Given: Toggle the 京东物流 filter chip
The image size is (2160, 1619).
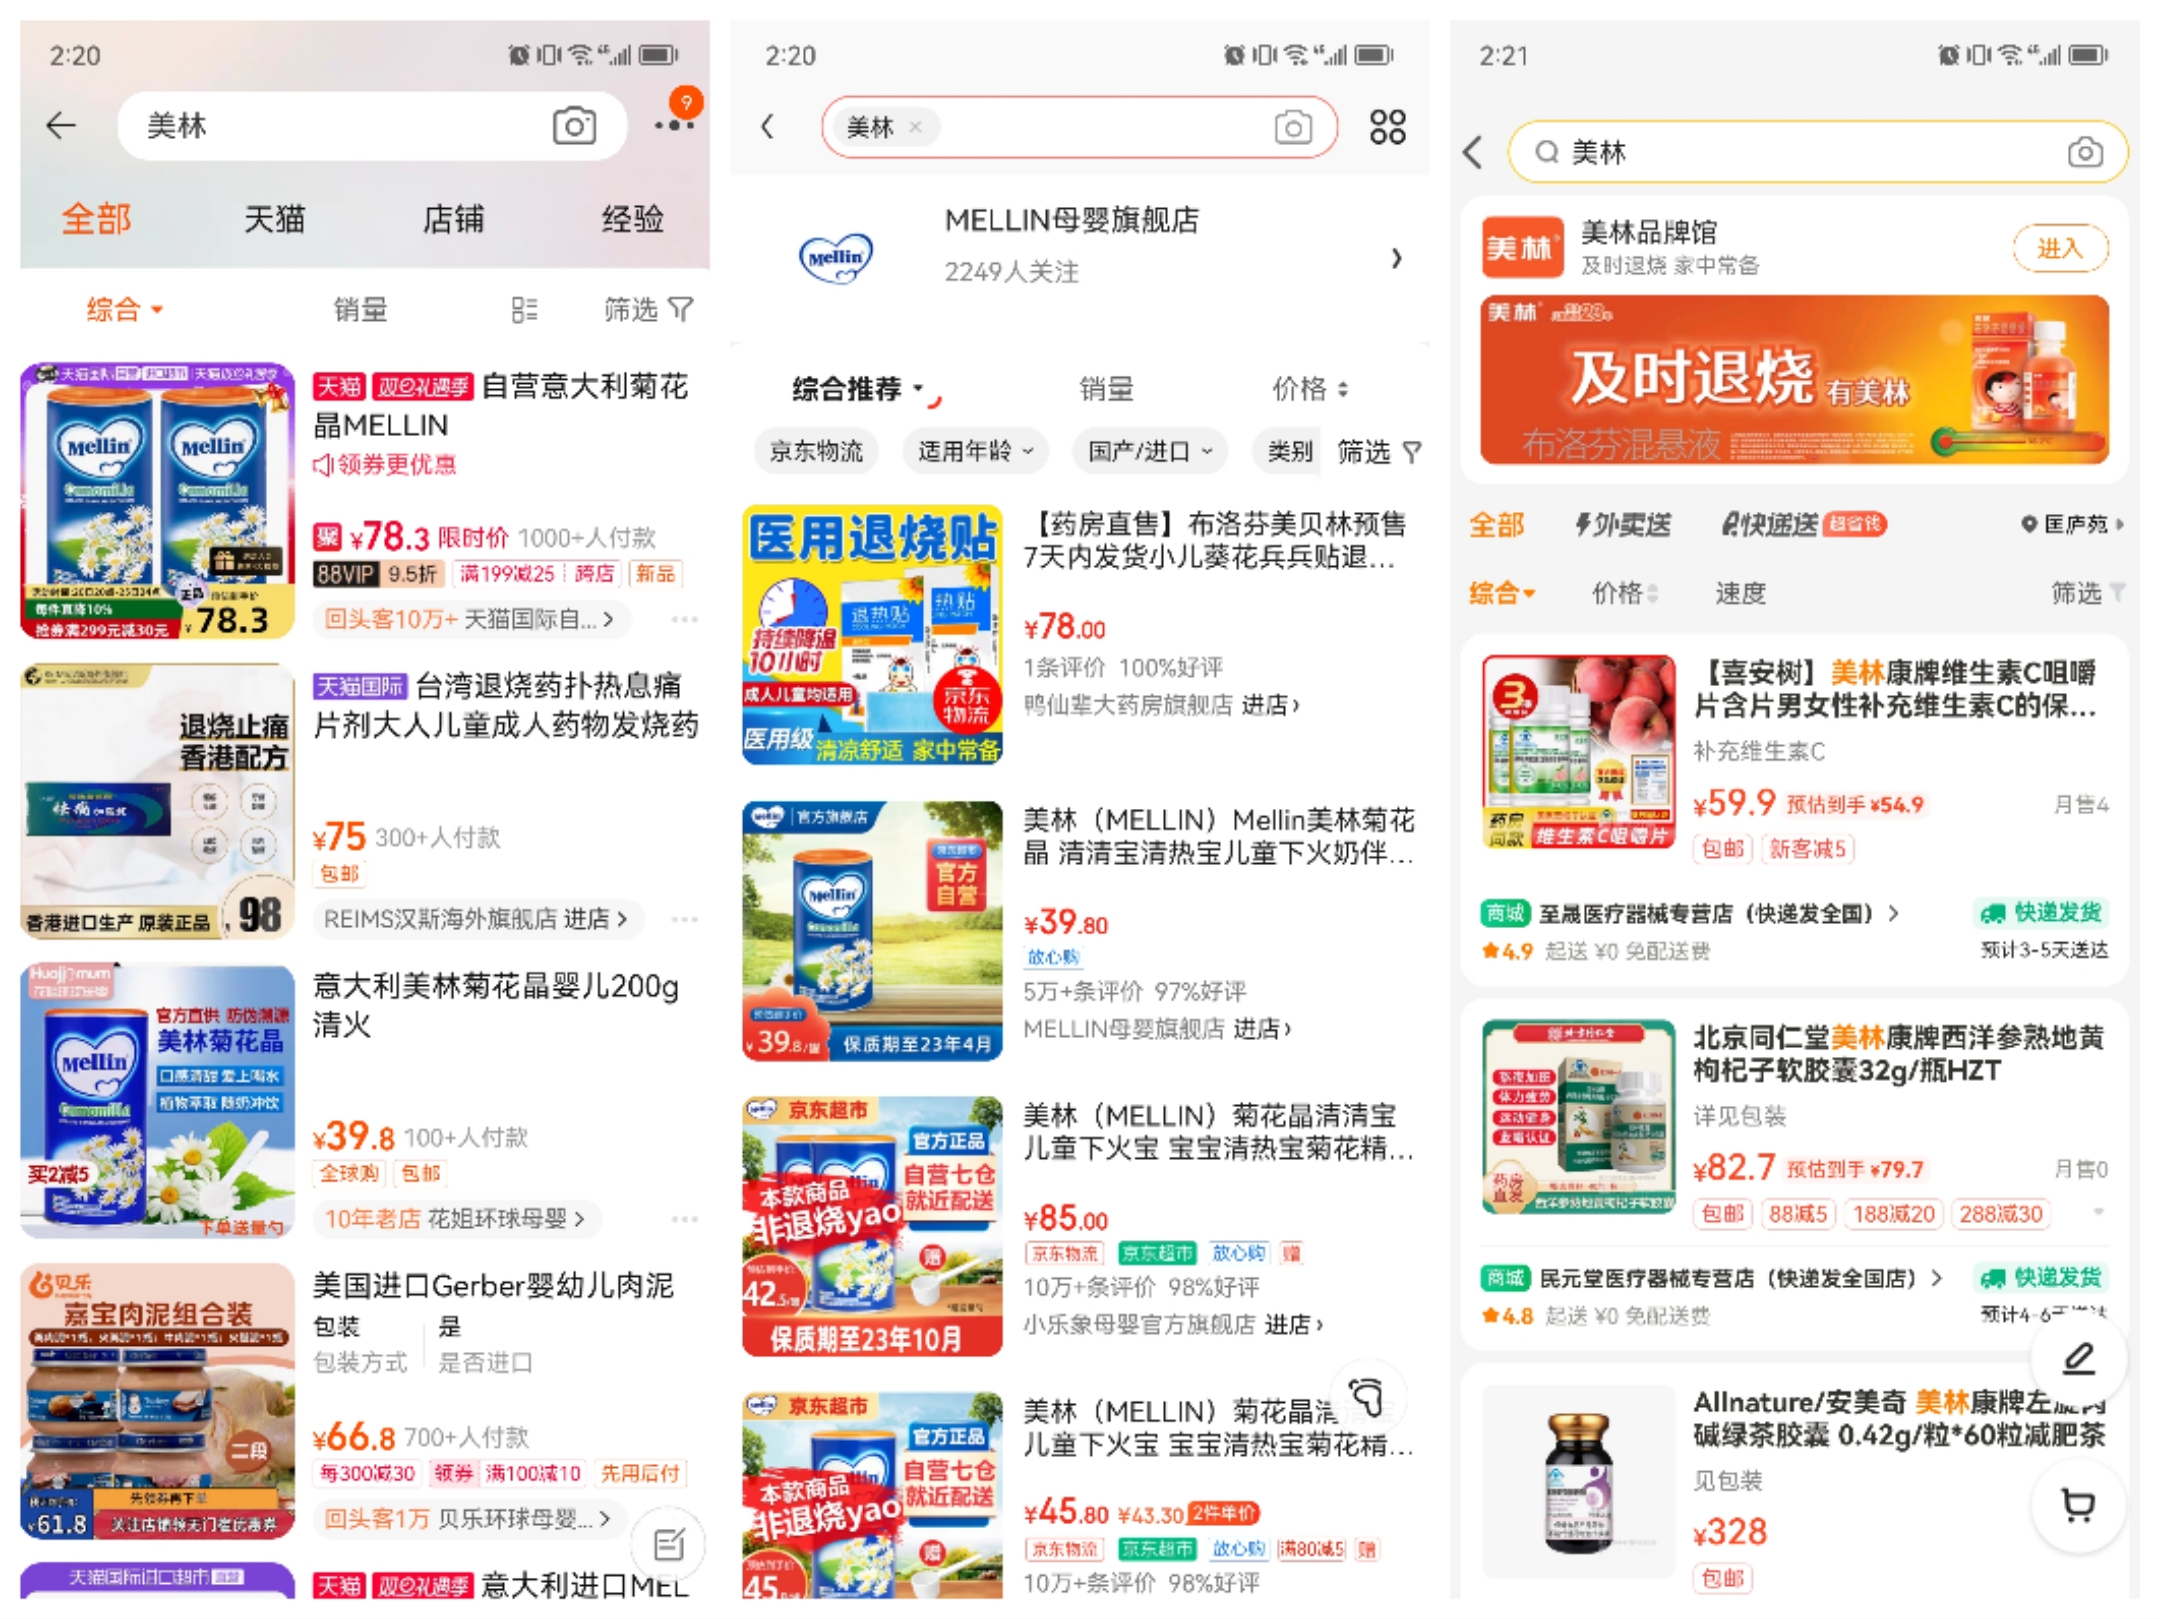Looking at the screenshot, I should (816, 452).
